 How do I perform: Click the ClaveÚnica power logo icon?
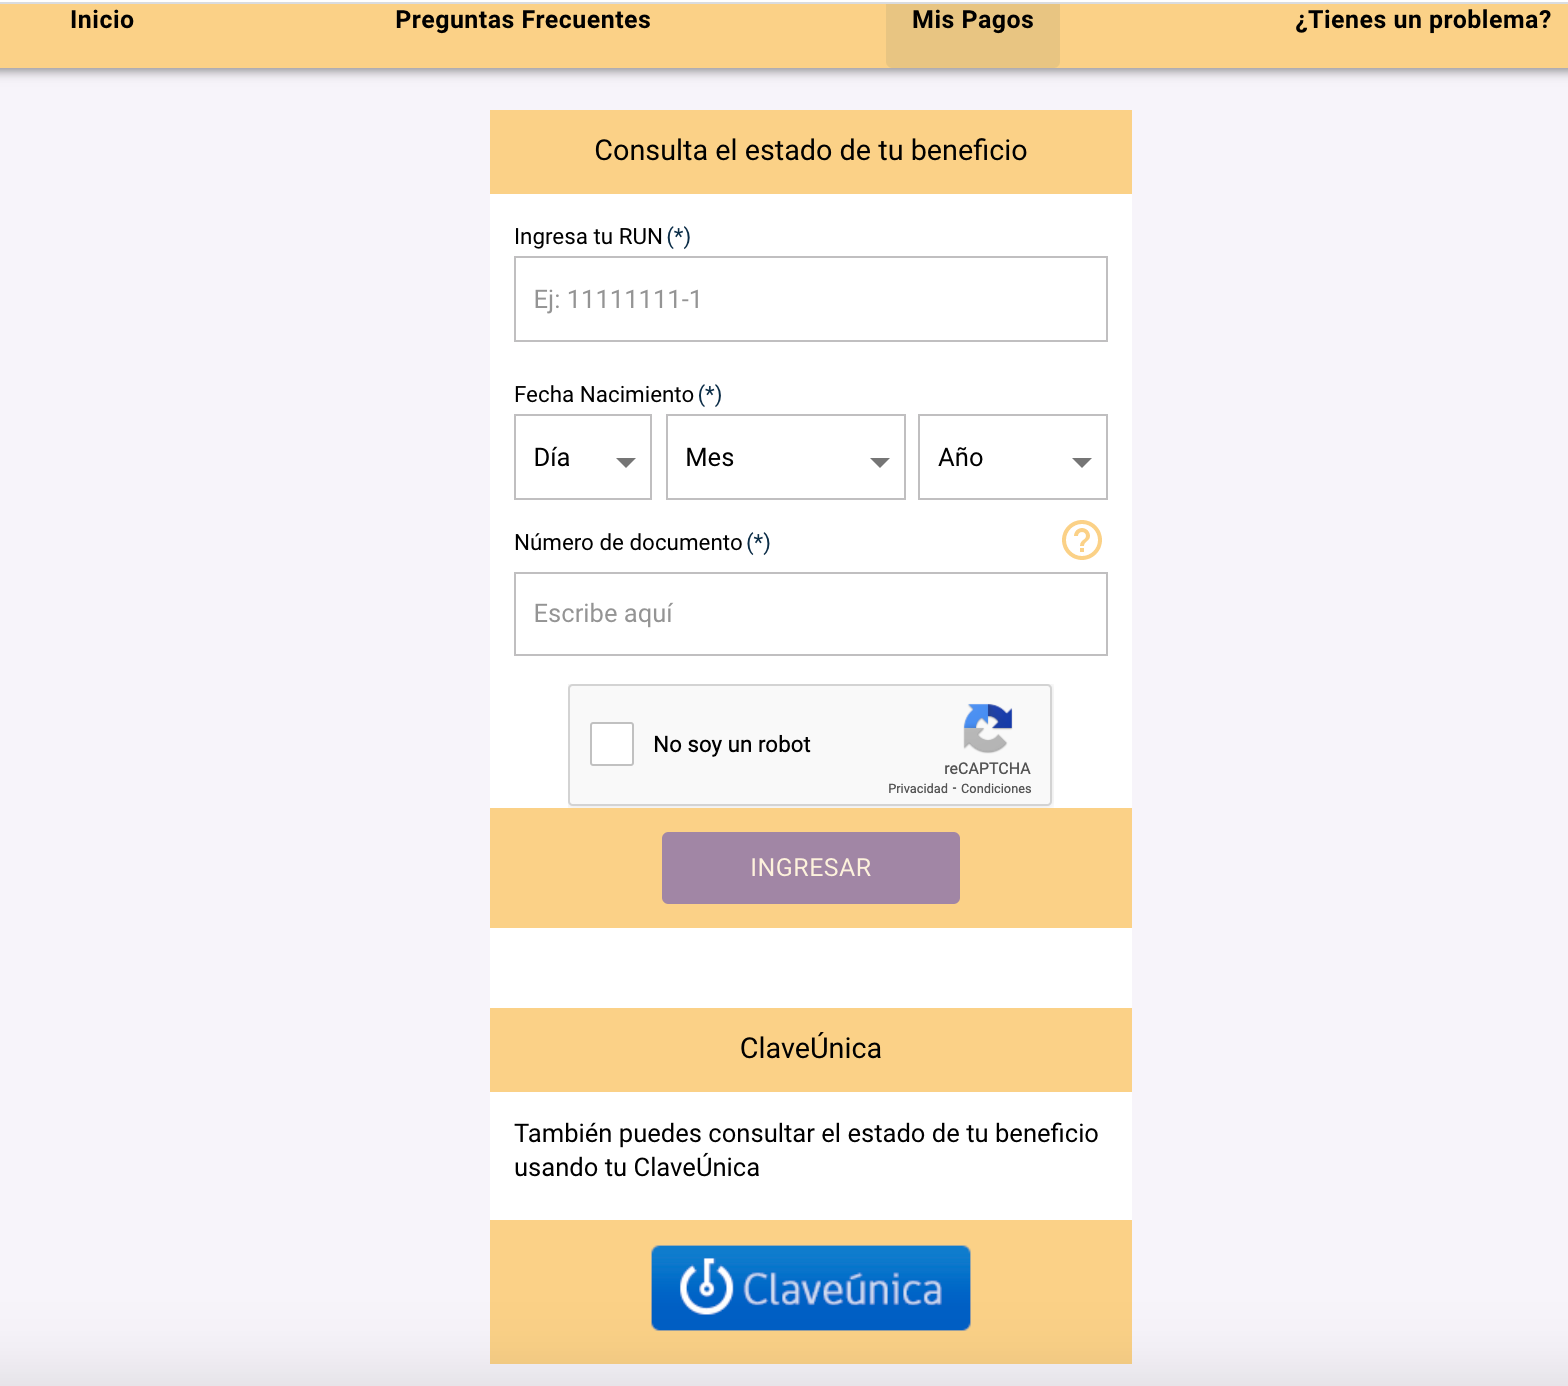click(706, 1287)
